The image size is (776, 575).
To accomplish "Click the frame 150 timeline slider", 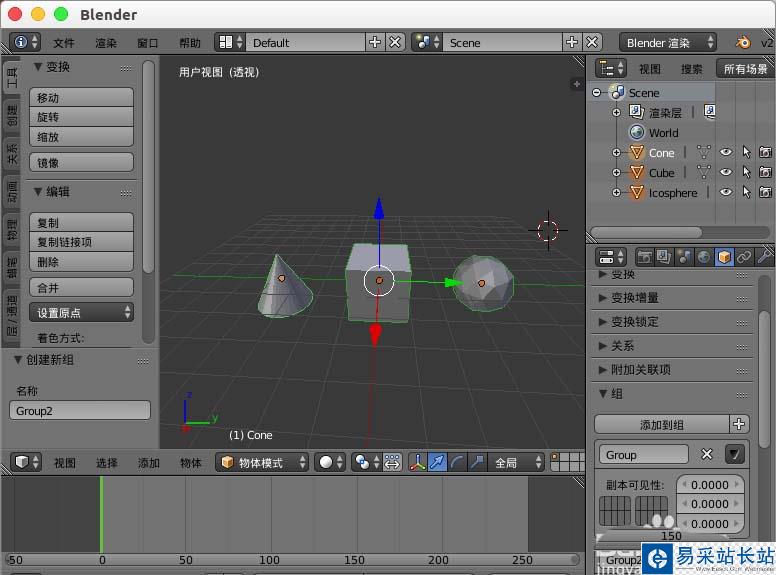I will pyautogui.click(x=671, y=536).
